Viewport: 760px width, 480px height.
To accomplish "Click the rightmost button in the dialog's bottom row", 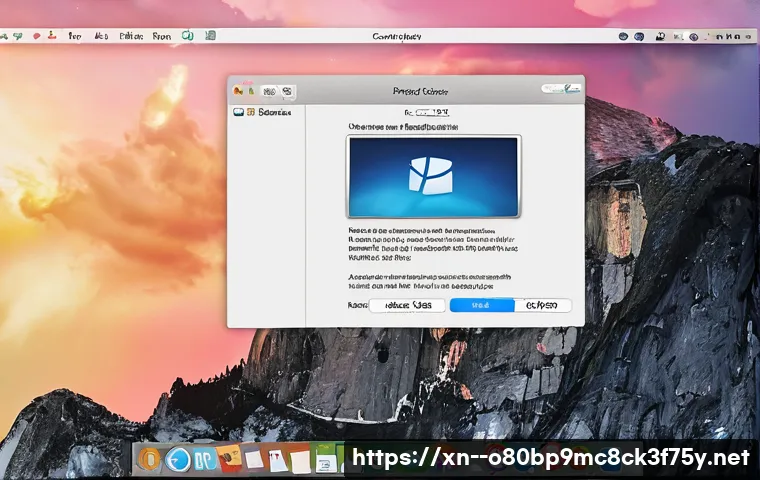I will click(545, 305).
